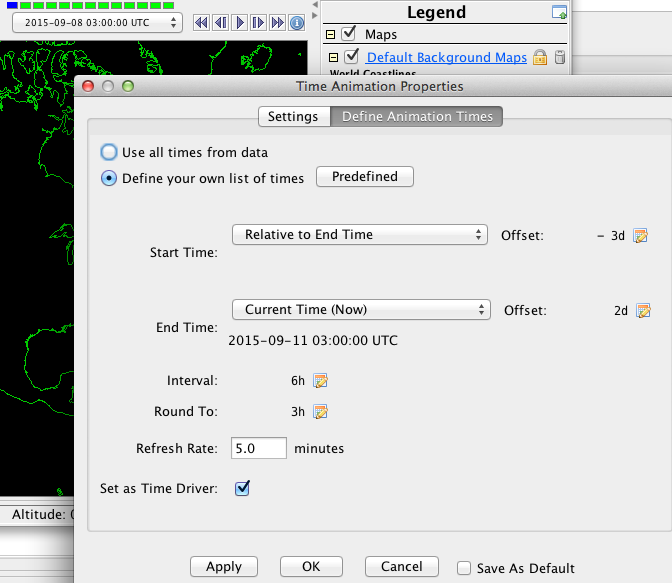Open the End Time 'Current Time (Now)' dropdown

tap(361, 310)
